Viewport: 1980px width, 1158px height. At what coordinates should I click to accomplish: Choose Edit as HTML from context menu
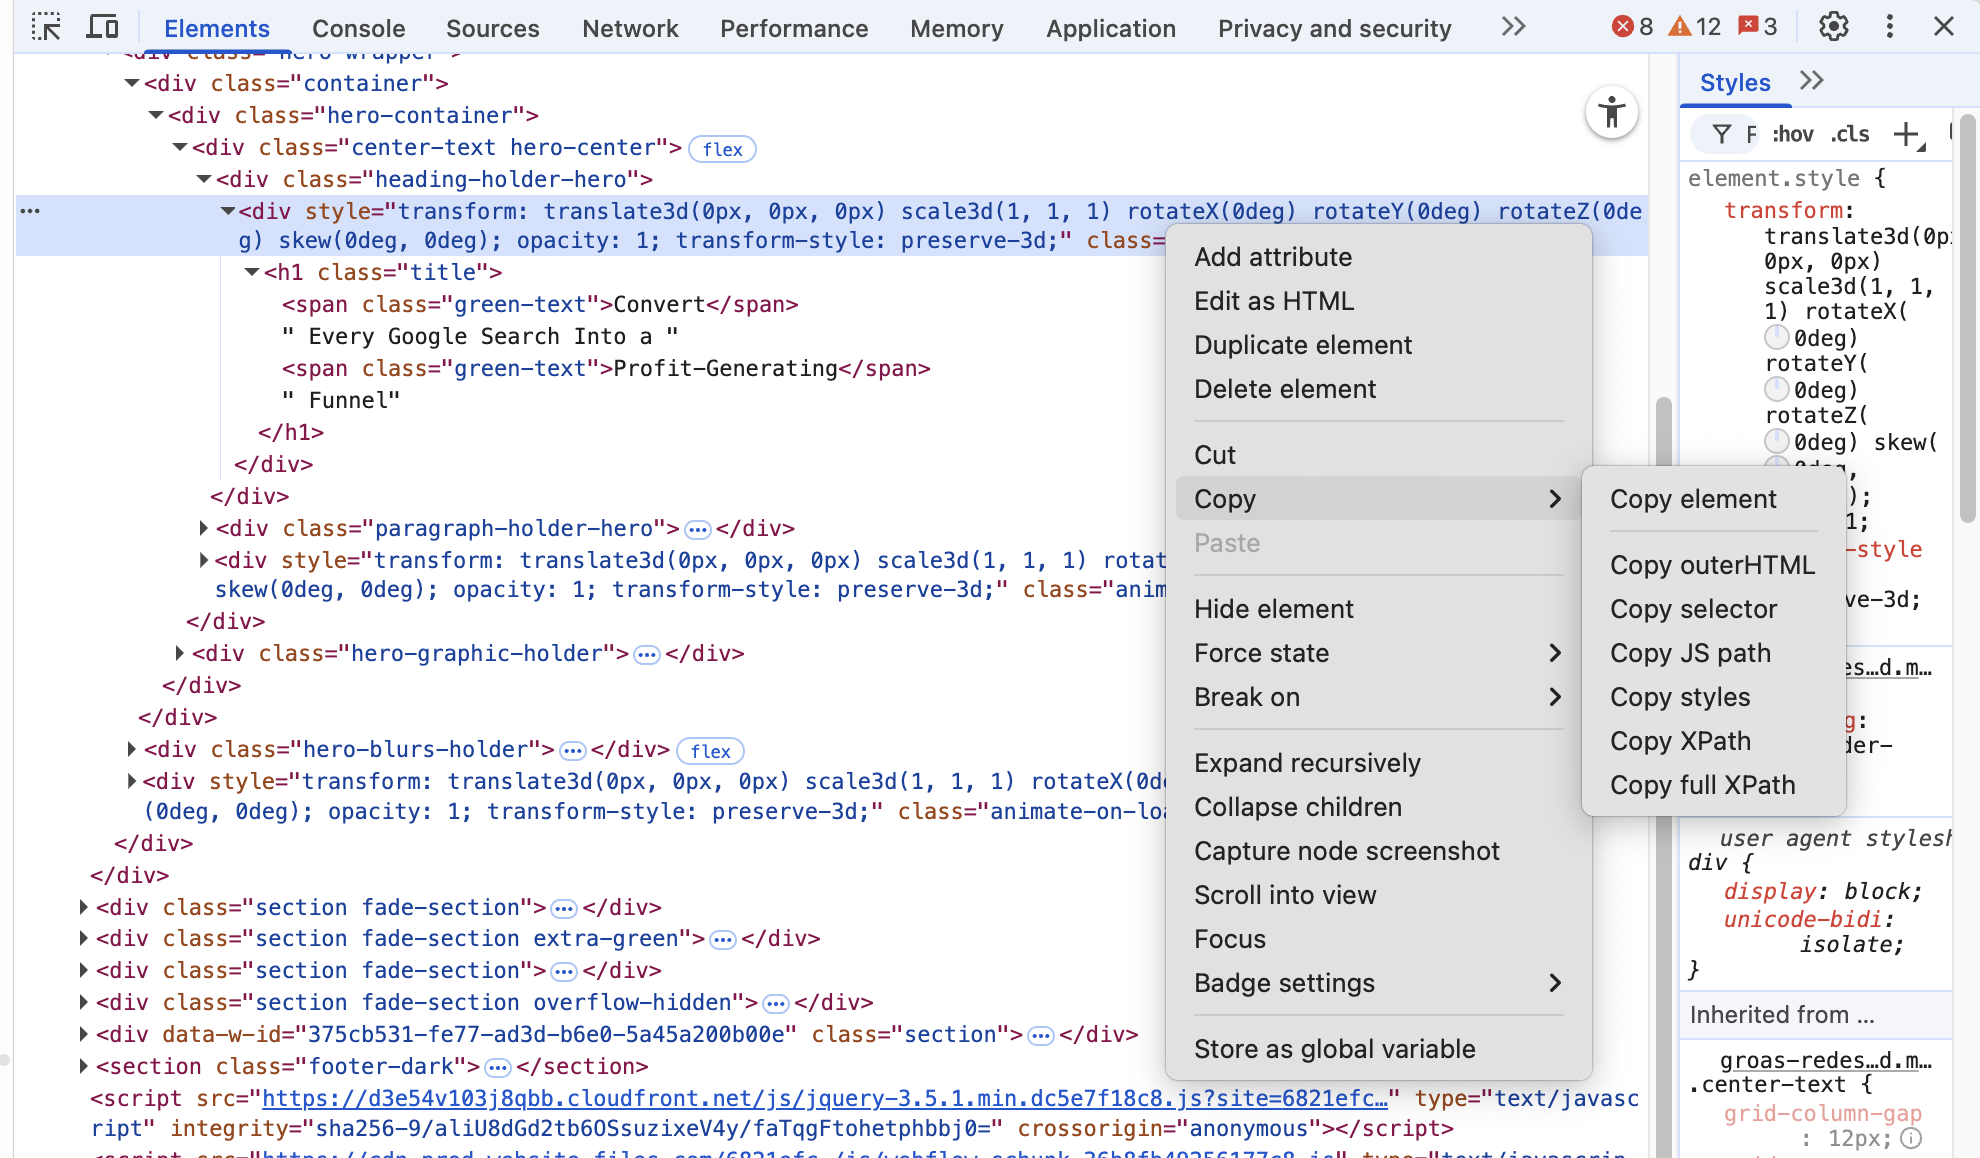pyautogui.click(x=1379, y=301)
